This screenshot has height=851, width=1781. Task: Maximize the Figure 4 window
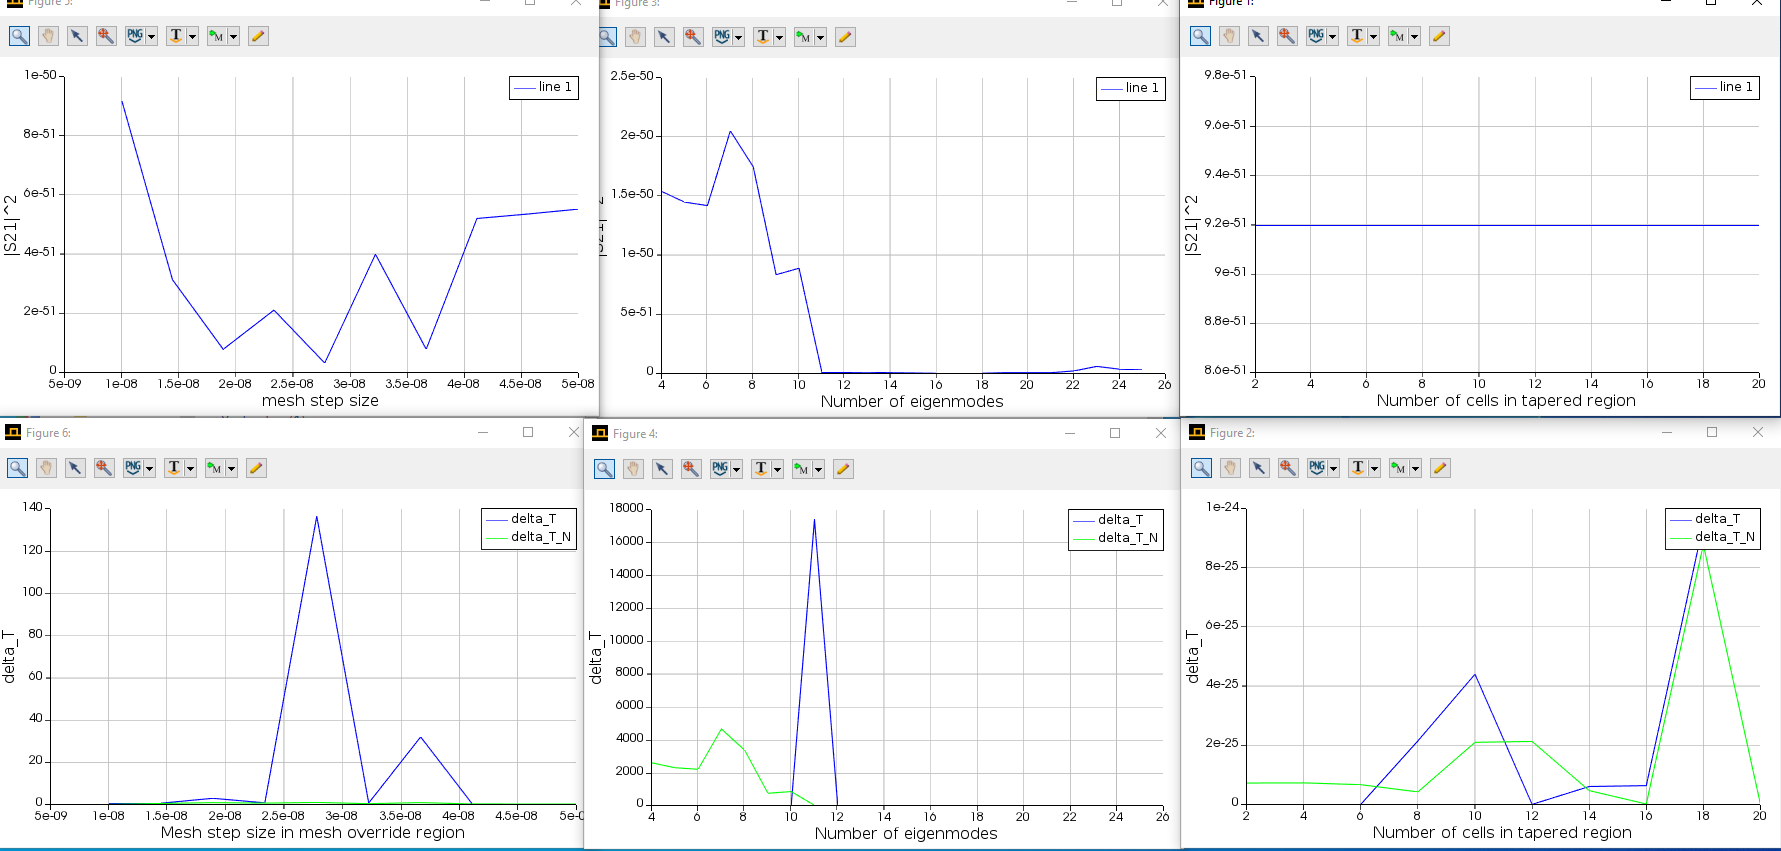click(1115, 433)
